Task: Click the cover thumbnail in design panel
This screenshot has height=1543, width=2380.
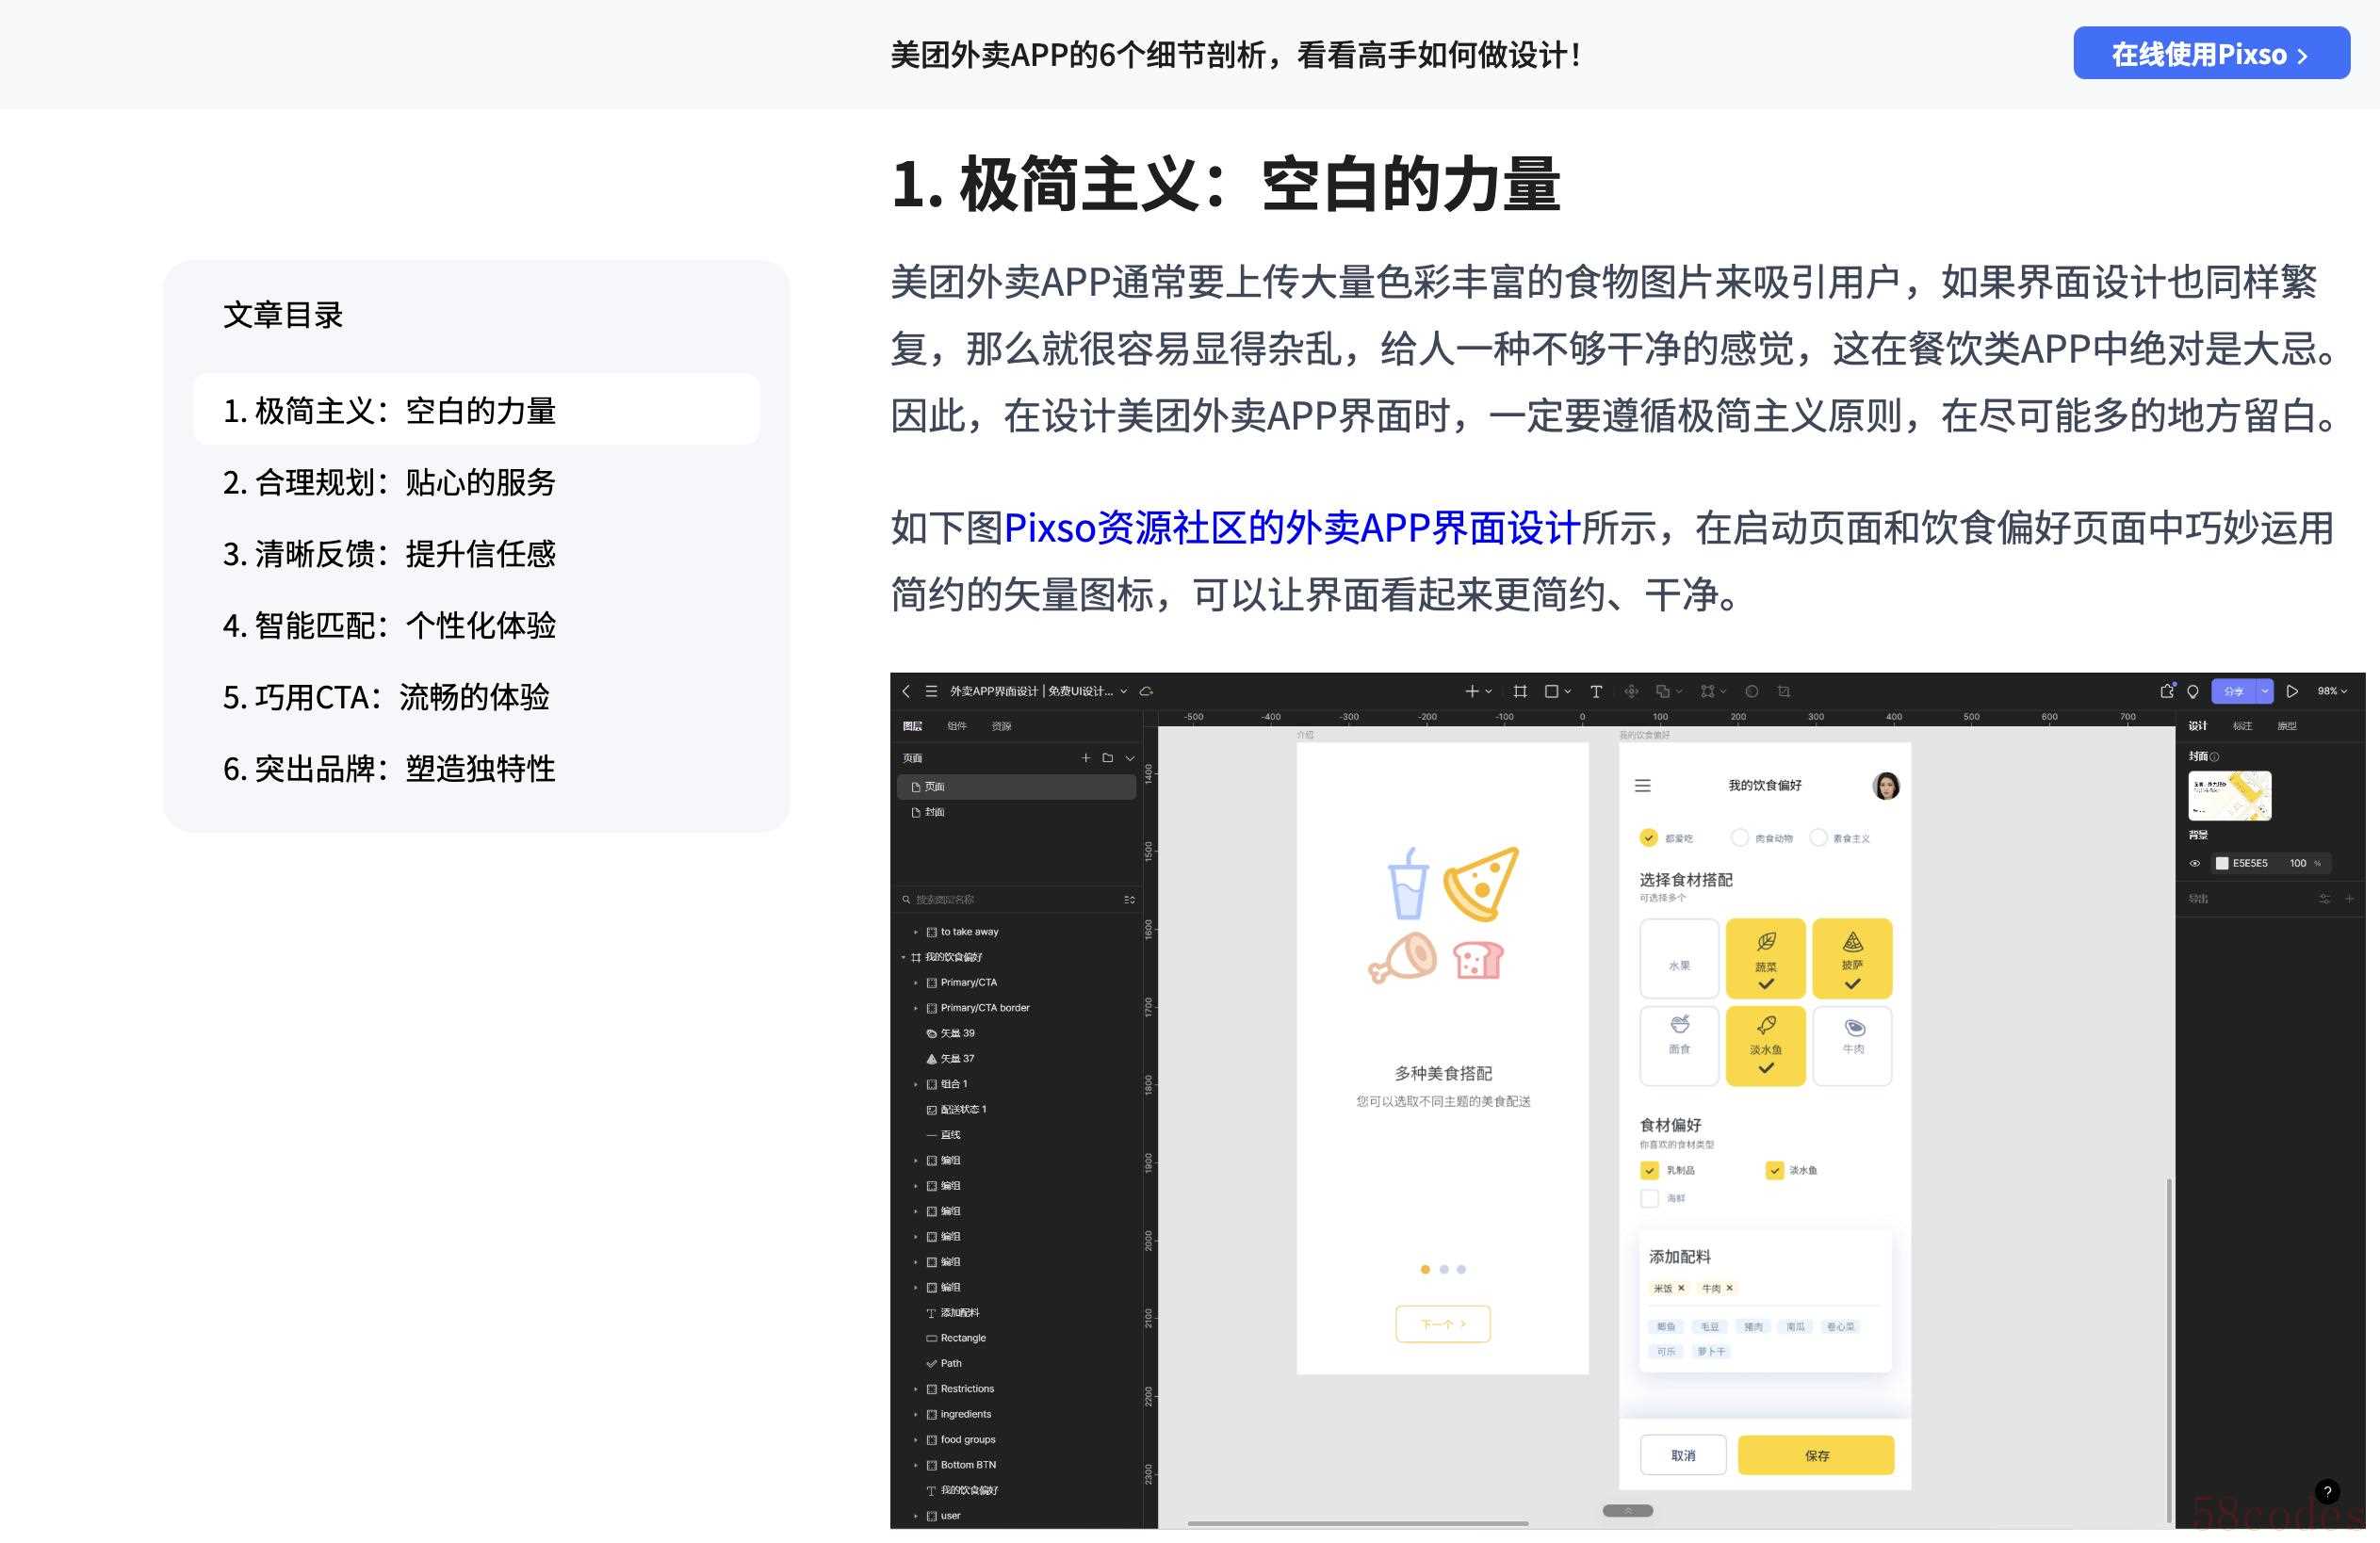Action: point(2229,796)
